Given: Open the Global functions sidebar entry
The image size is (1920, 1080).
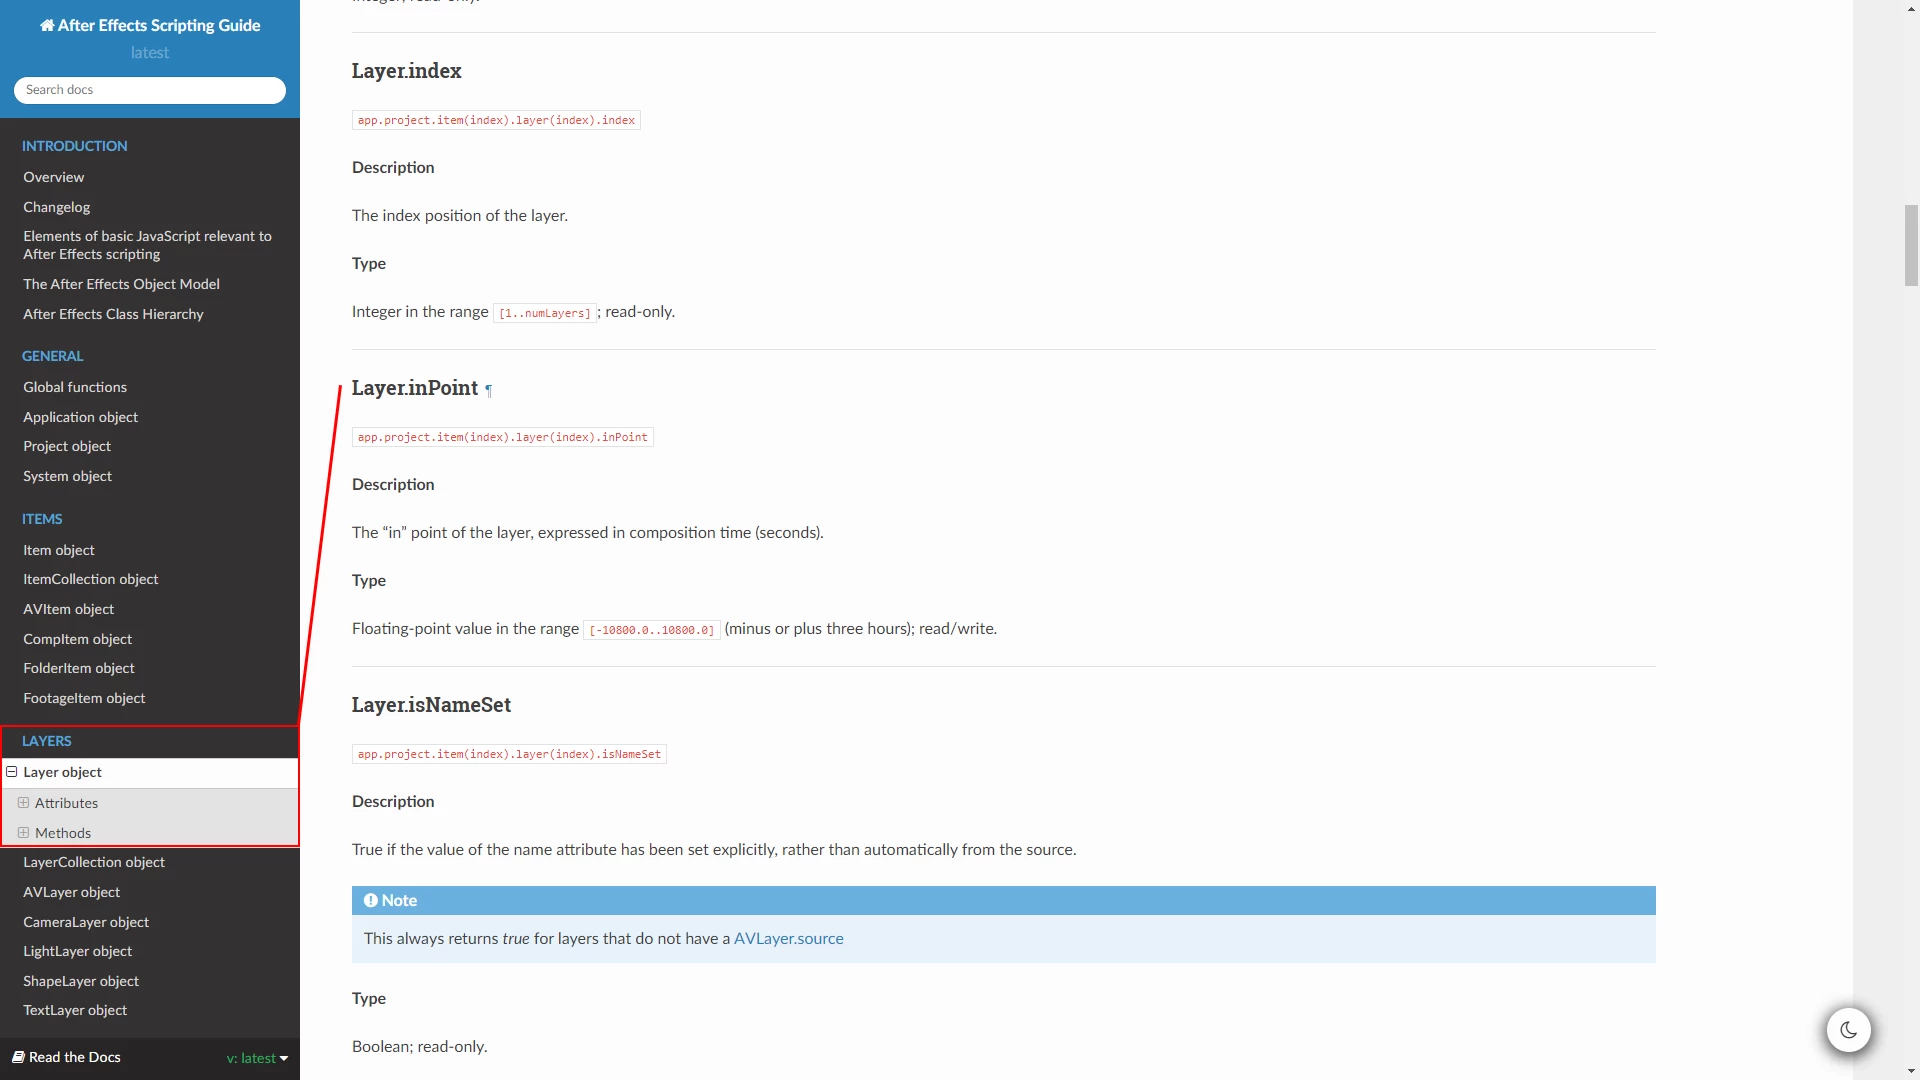Looking at the screenshot, I should pyautogui.click(x=75, y=387).
